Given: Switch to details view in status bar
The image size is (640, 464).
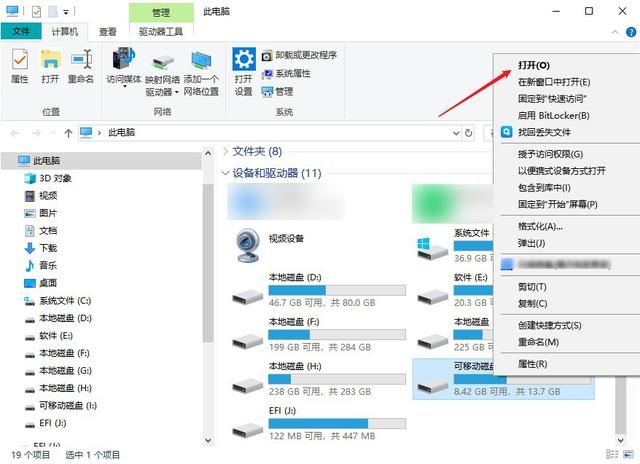Looking at the screenshot, I should 612,454.
